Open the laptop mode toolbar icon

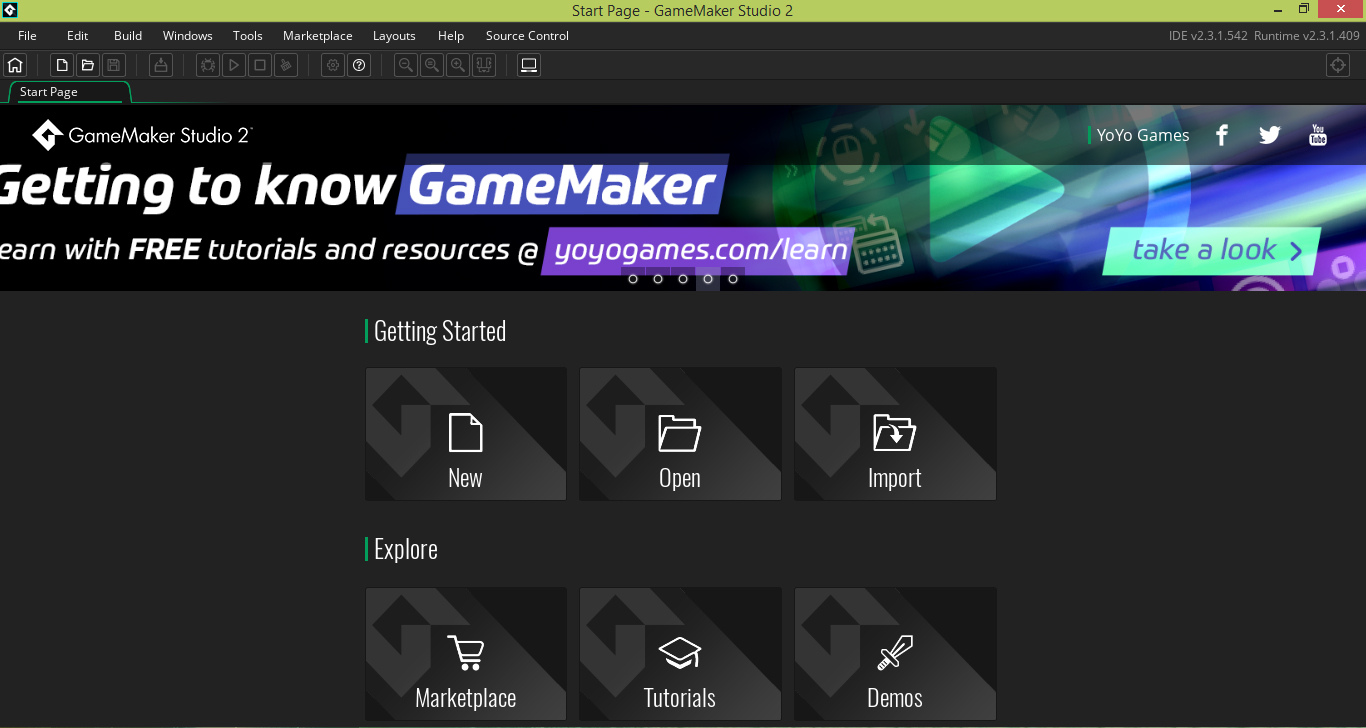pyautogui.click(x=529, y=65)
